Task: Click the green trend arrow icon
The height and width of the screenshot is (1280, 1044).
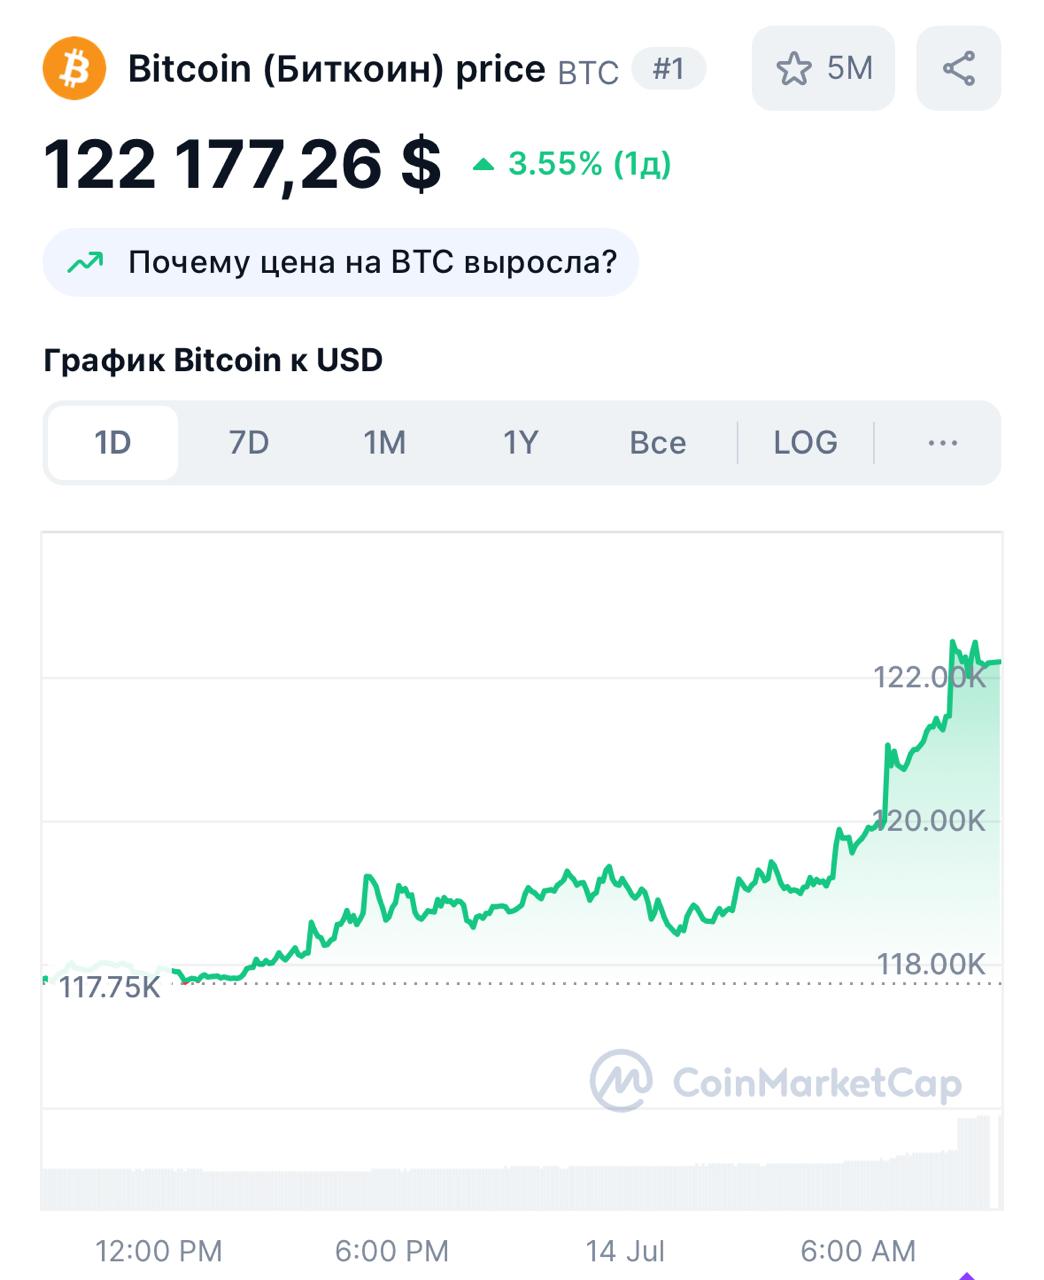Action: [85, 263]
